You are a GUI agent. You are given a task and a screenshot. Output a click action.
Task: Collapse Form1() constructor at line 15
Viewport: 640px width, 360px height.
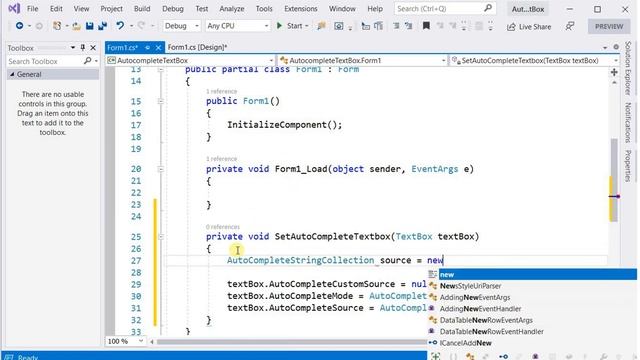pyautogui.click(x=160, y=101)
